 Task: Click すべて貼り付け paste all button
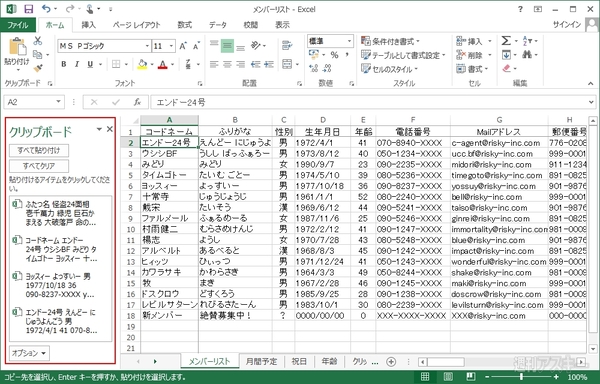tap(39, 150)
